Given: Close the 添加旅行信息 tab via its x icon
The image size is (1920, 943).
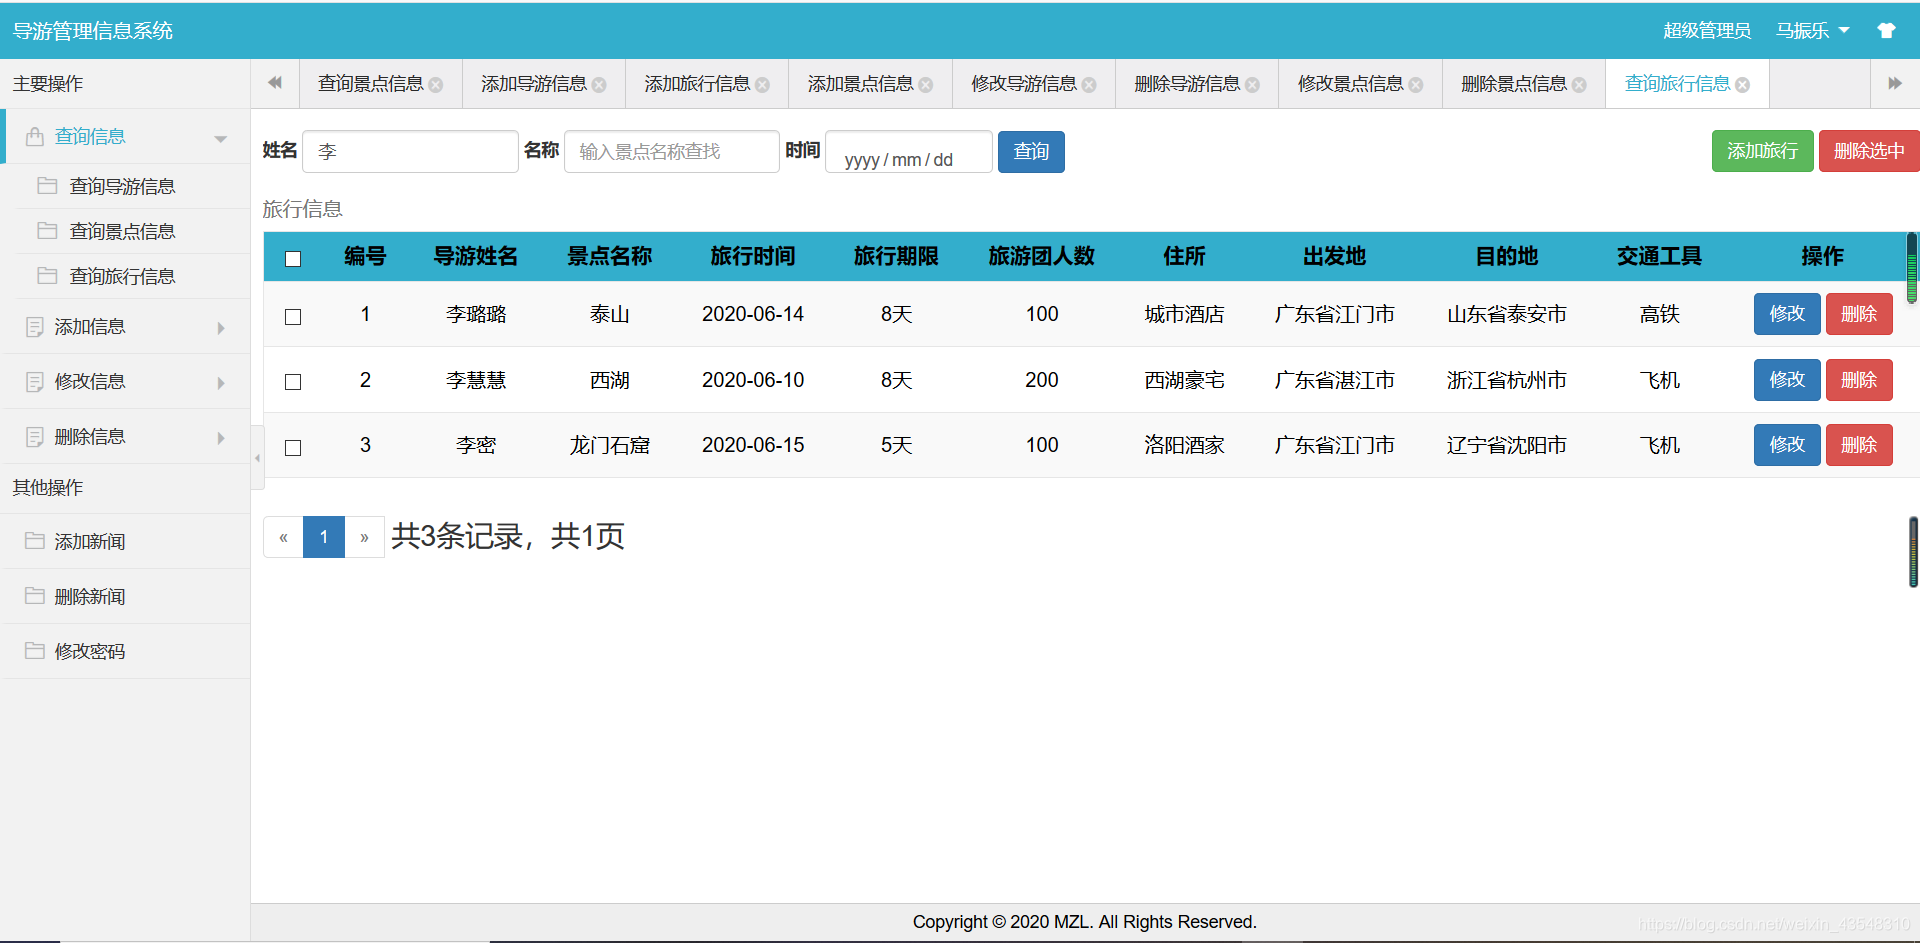Looking at the screenshot, I should click(763, 85).
